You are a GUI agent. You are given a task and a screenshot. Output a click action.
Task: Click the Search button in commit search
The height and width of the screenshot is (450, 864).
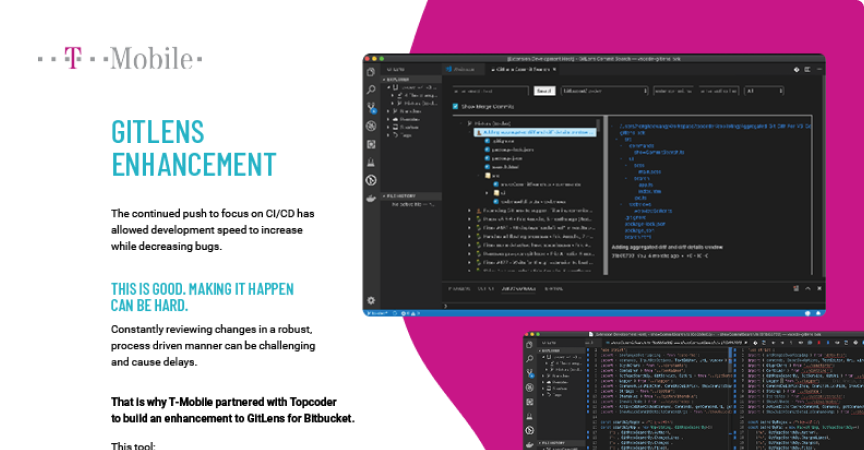click(544, 91)
